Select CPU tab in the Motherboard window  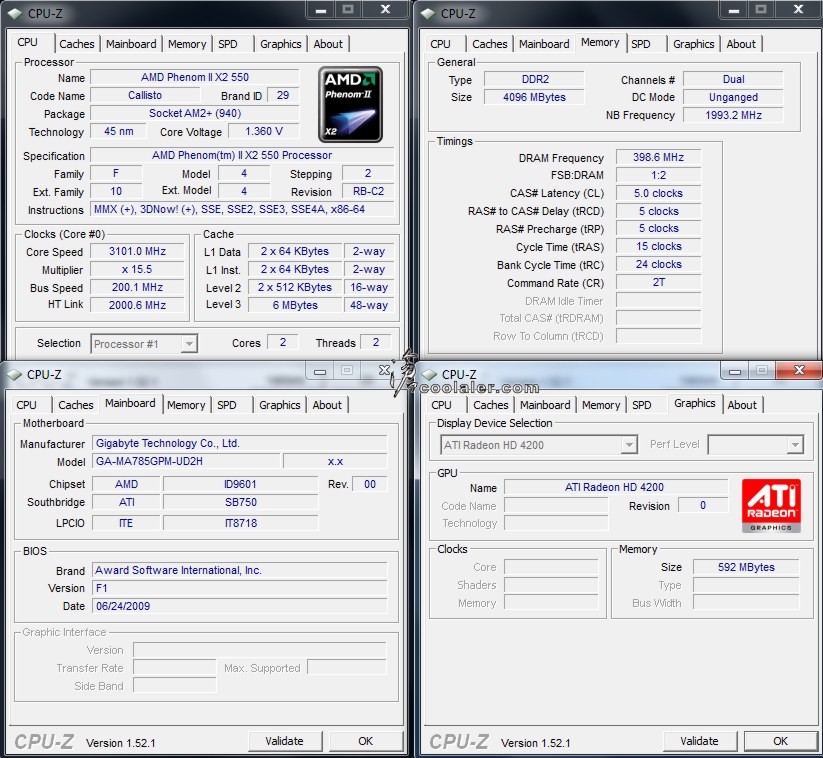tap(26, 405)
